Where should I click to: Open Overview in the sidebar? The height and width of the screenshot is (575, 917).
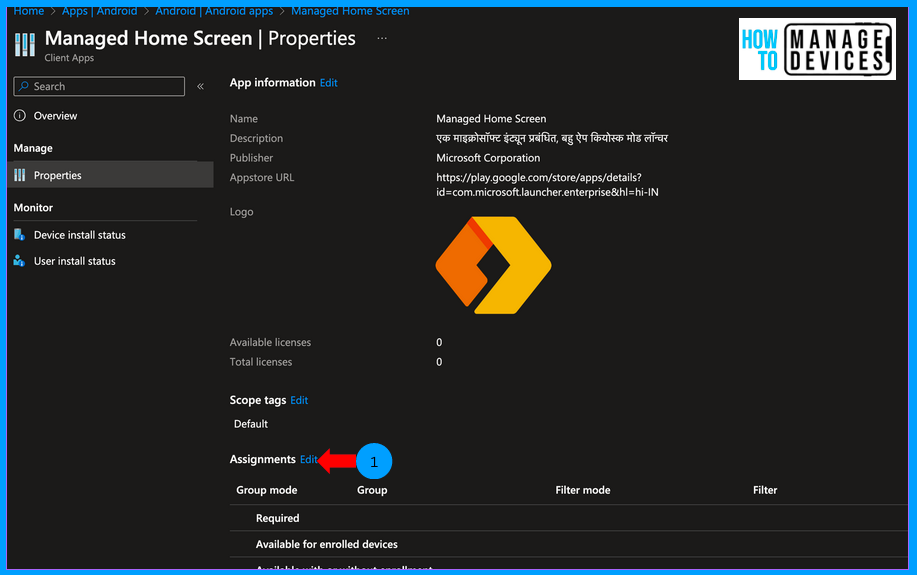click(x=55, y=116)
